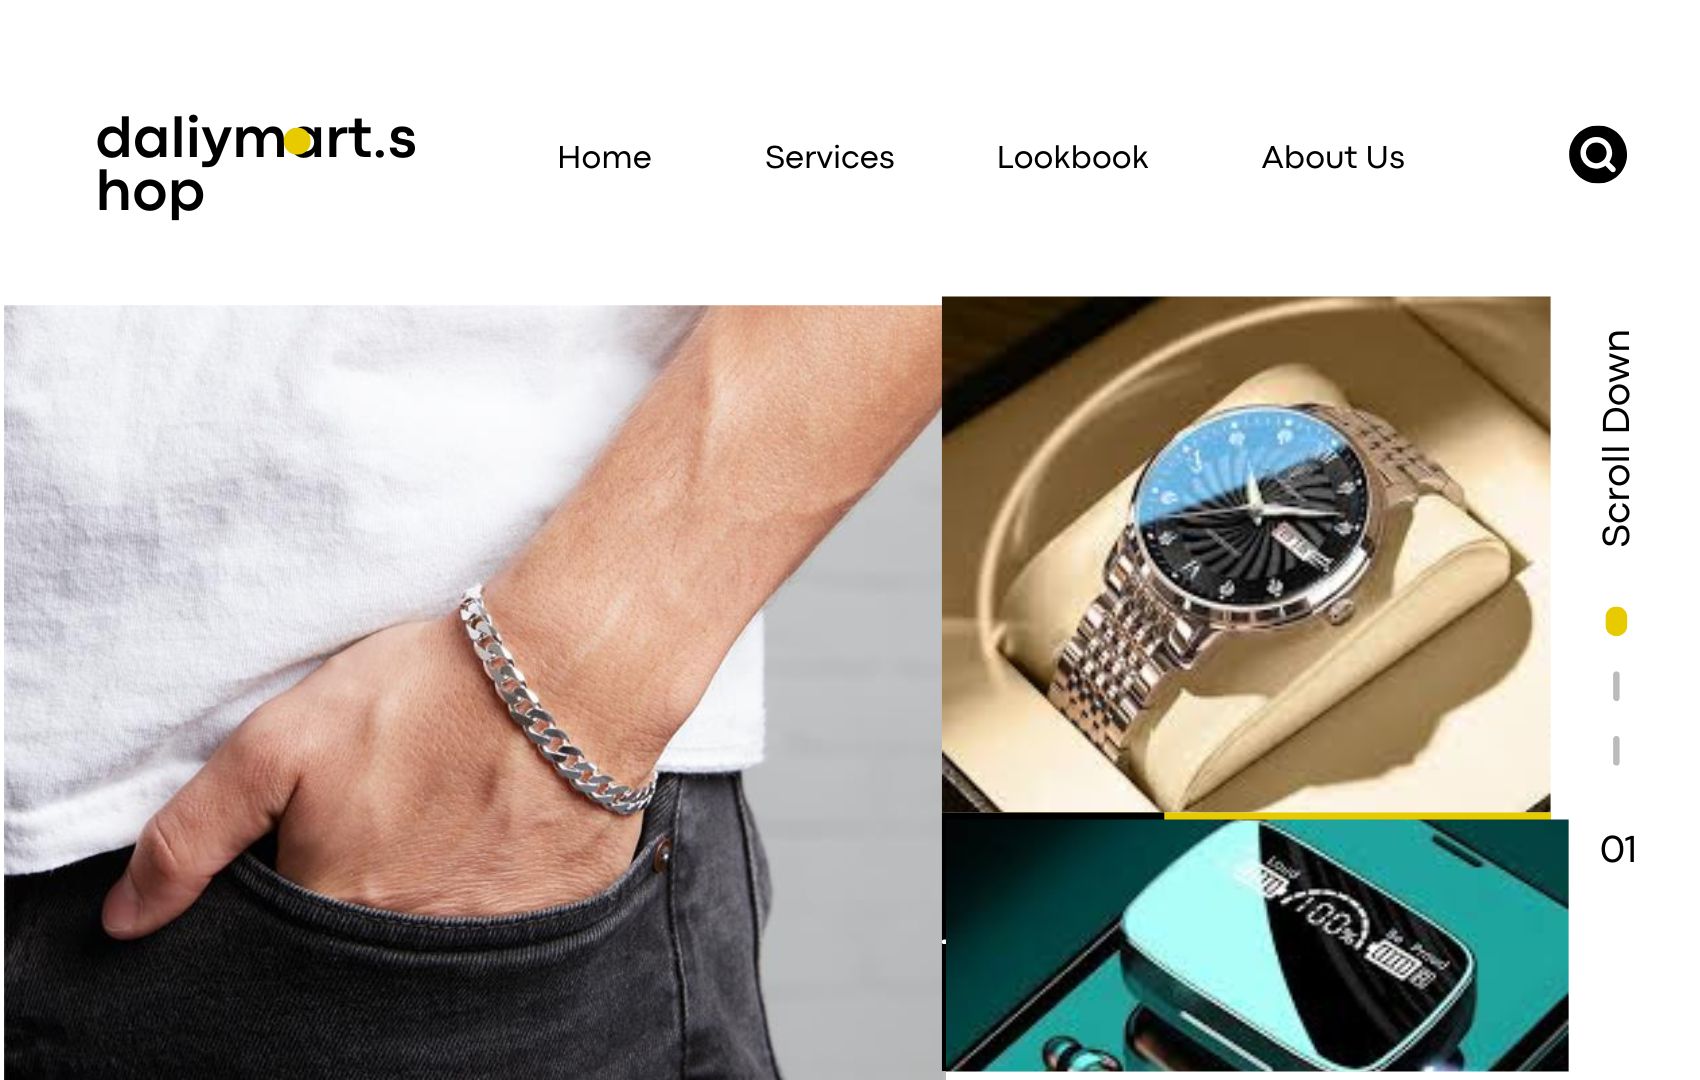Click the daliymart.shop logo text
This screenshot has width=1700, height=1080.
[256, 165]
